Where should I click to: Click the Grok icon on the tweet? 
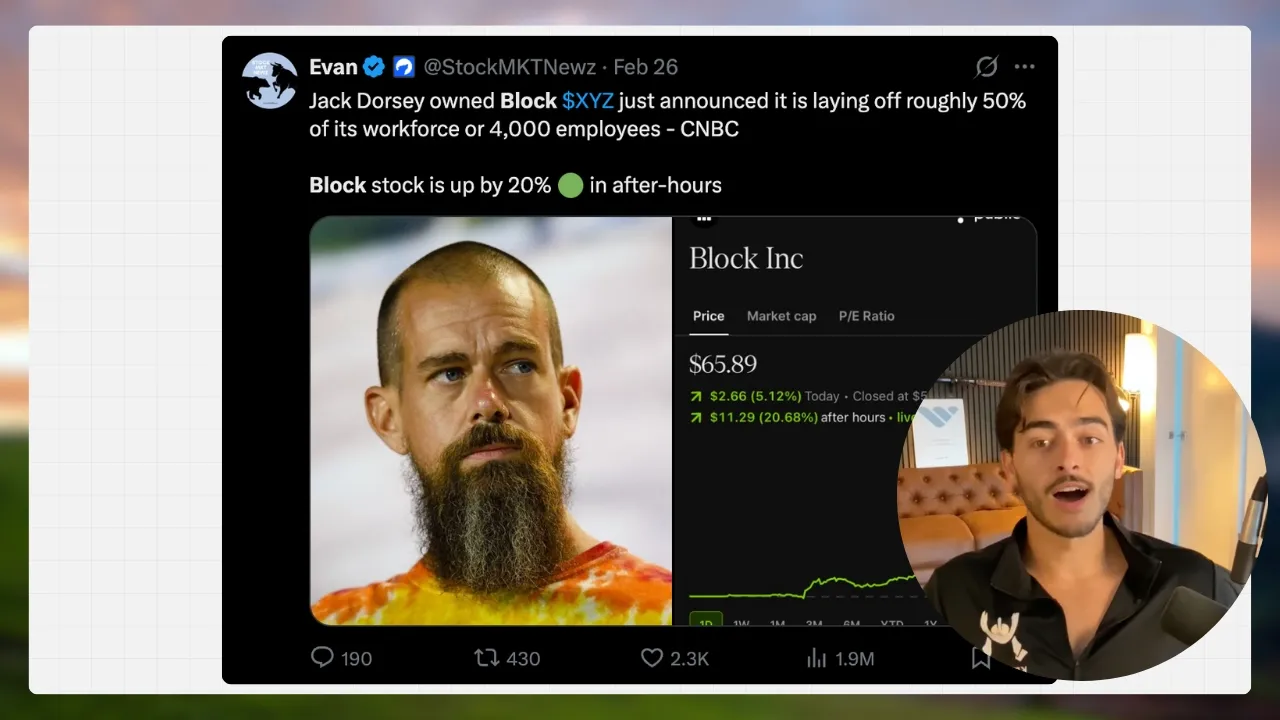point(986,67)
